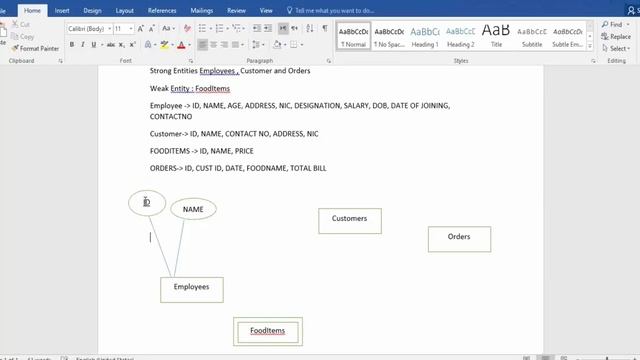Apply the Heading 2 style
Image resolution: width=640 pixels, height=360 pixels.
[x=460, y=36]
